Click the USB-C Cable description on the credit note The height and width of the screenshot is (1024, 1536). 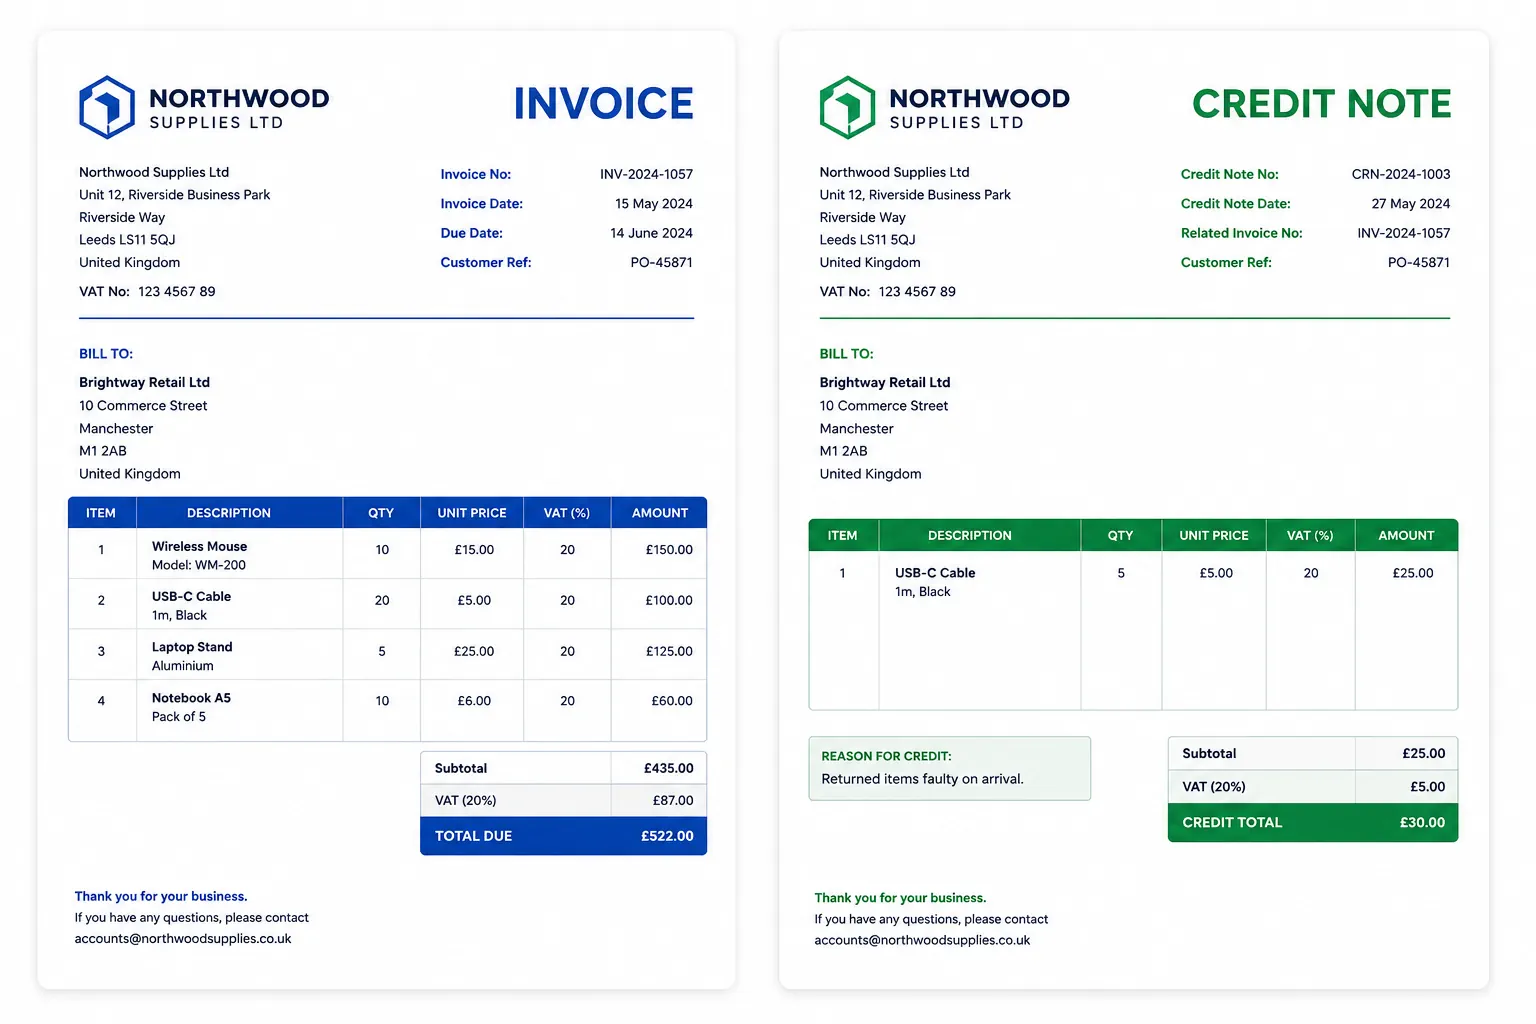(x=935, y=582)
